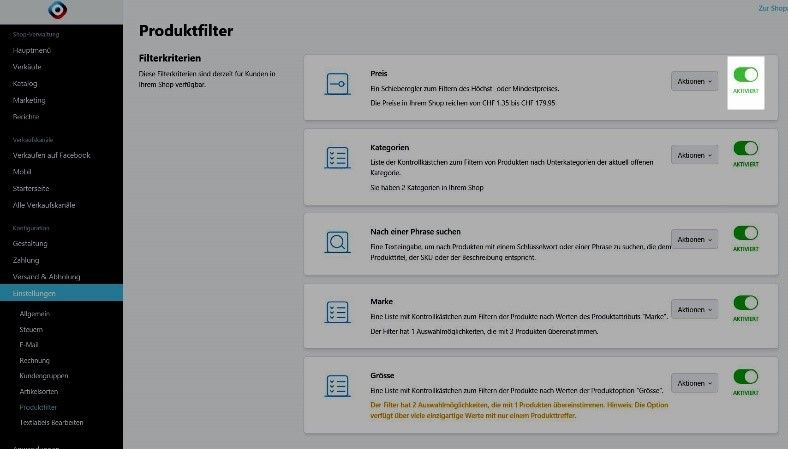Screen dimensions: 788x449
Task: Click the Grösse filter title
Action: (382, 376)
